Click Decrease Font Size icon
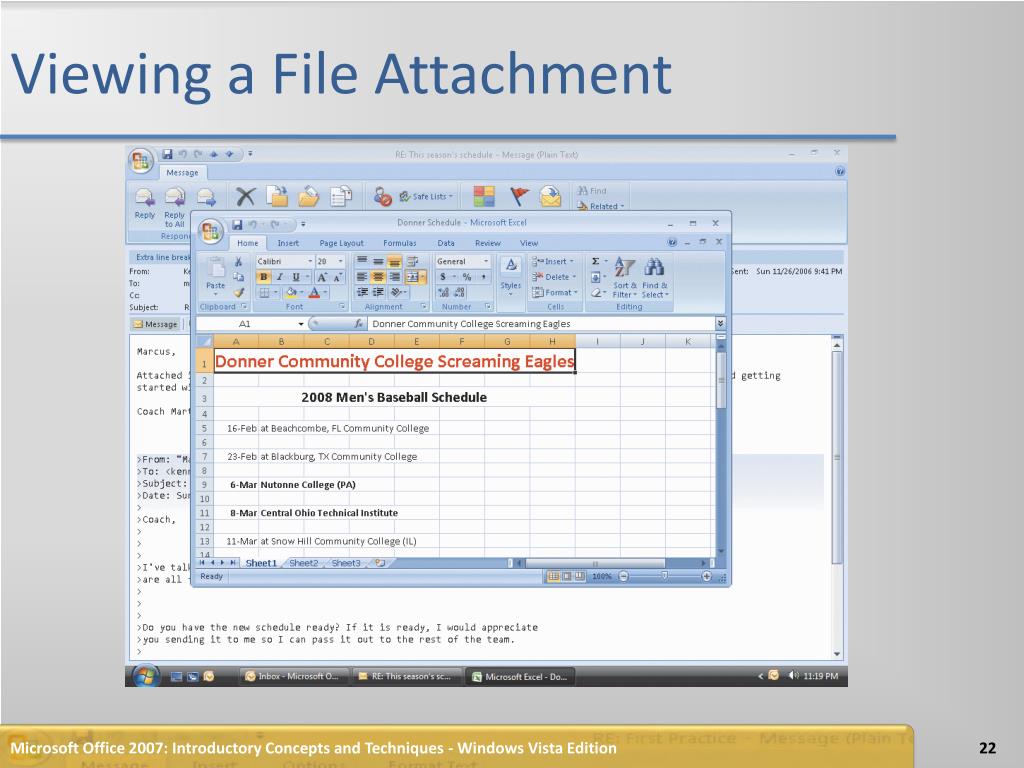The width and height of the screenshot is (1024, 768). point(337,277)
